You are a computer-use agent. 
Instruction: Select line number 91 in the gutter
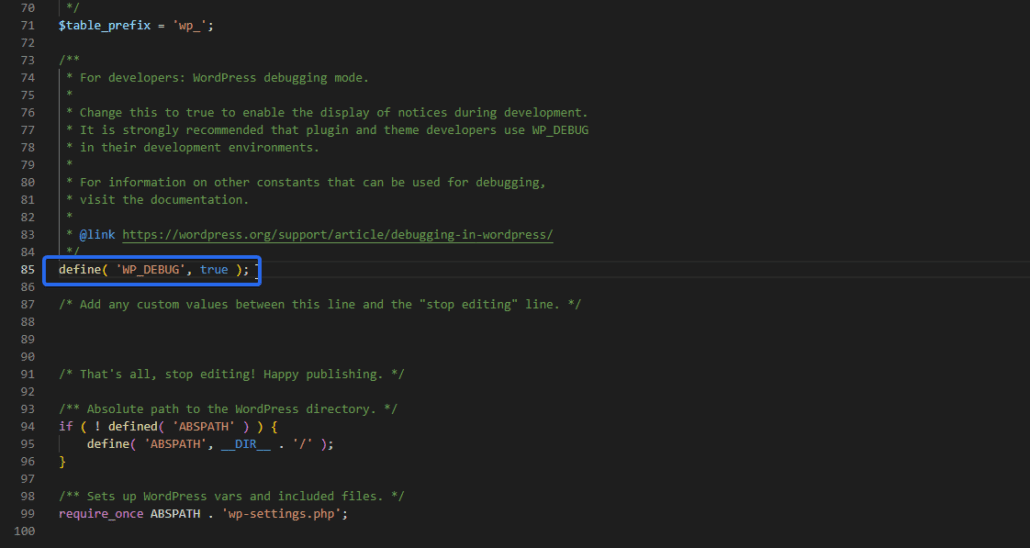(28, 374)
